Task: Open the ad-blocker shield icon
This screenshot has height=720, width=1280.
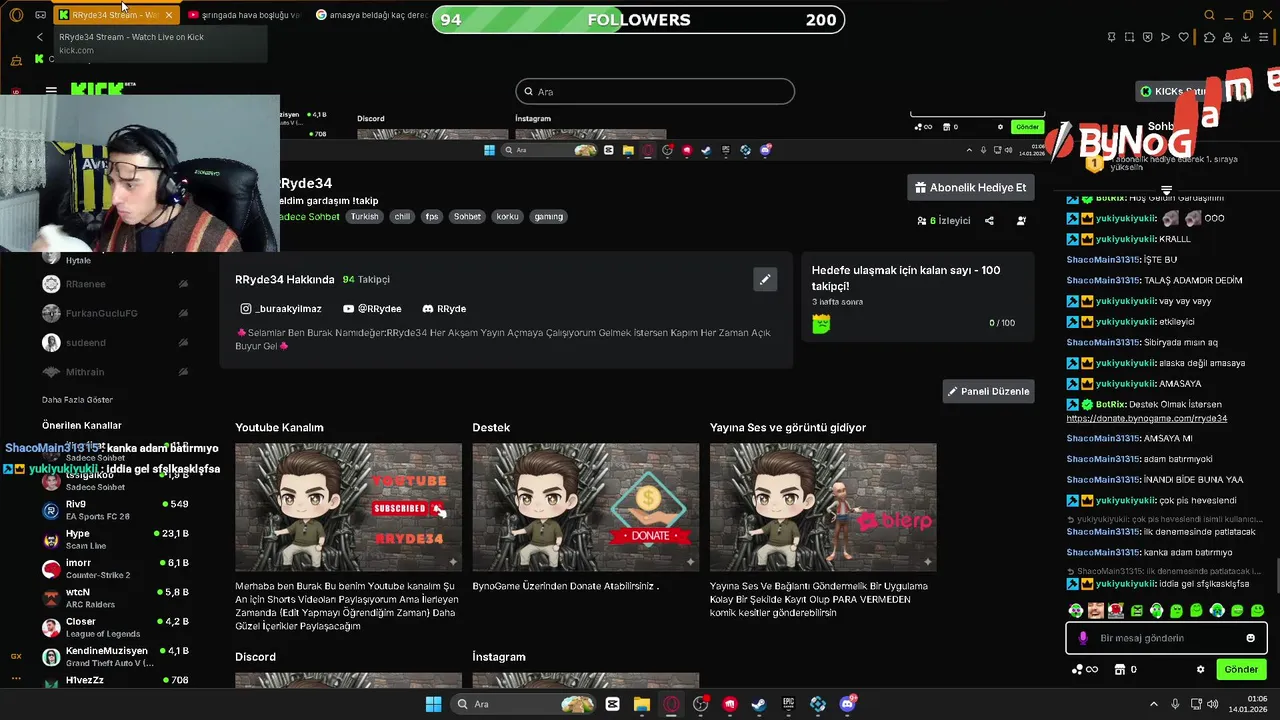Action: (1148, 37)
